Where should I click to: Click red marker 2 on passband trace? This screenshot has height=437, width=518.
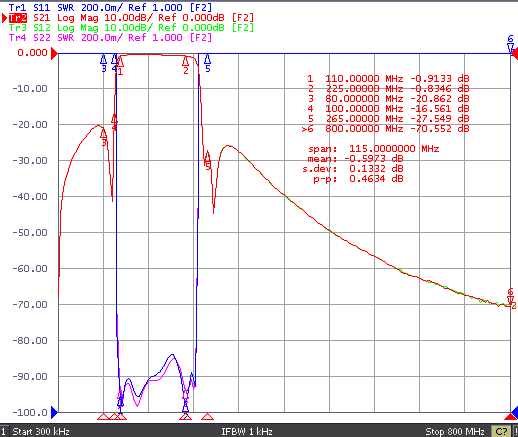tap(186, 62)
